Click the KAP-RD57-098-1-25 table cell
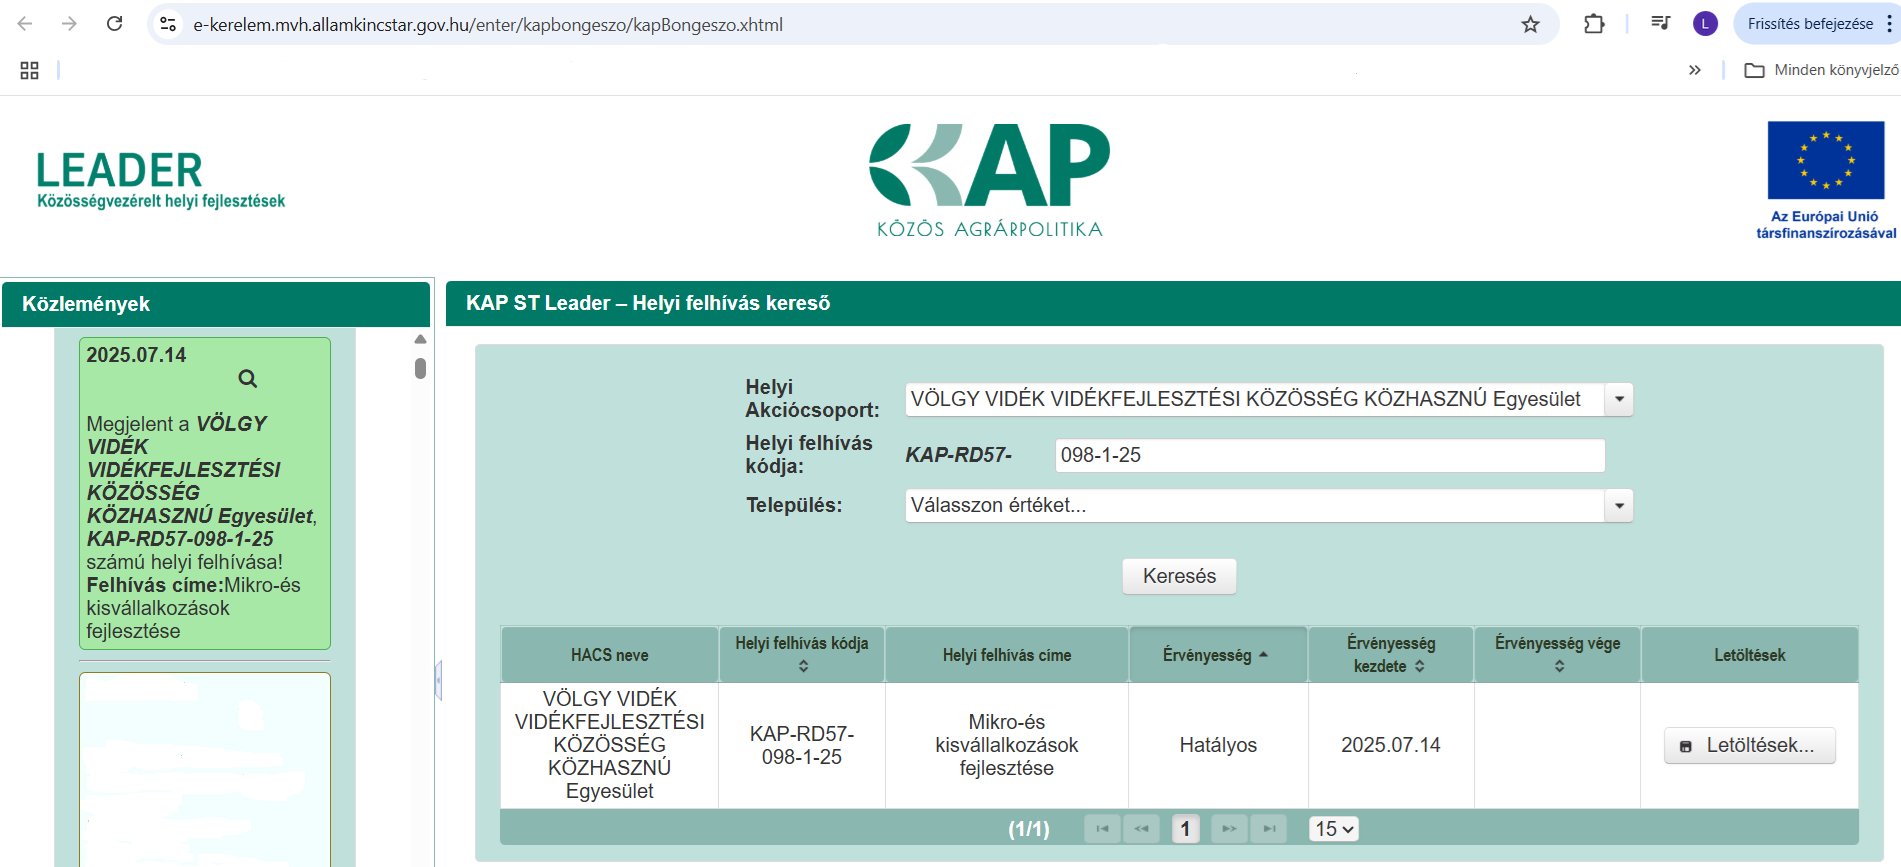 802,745
